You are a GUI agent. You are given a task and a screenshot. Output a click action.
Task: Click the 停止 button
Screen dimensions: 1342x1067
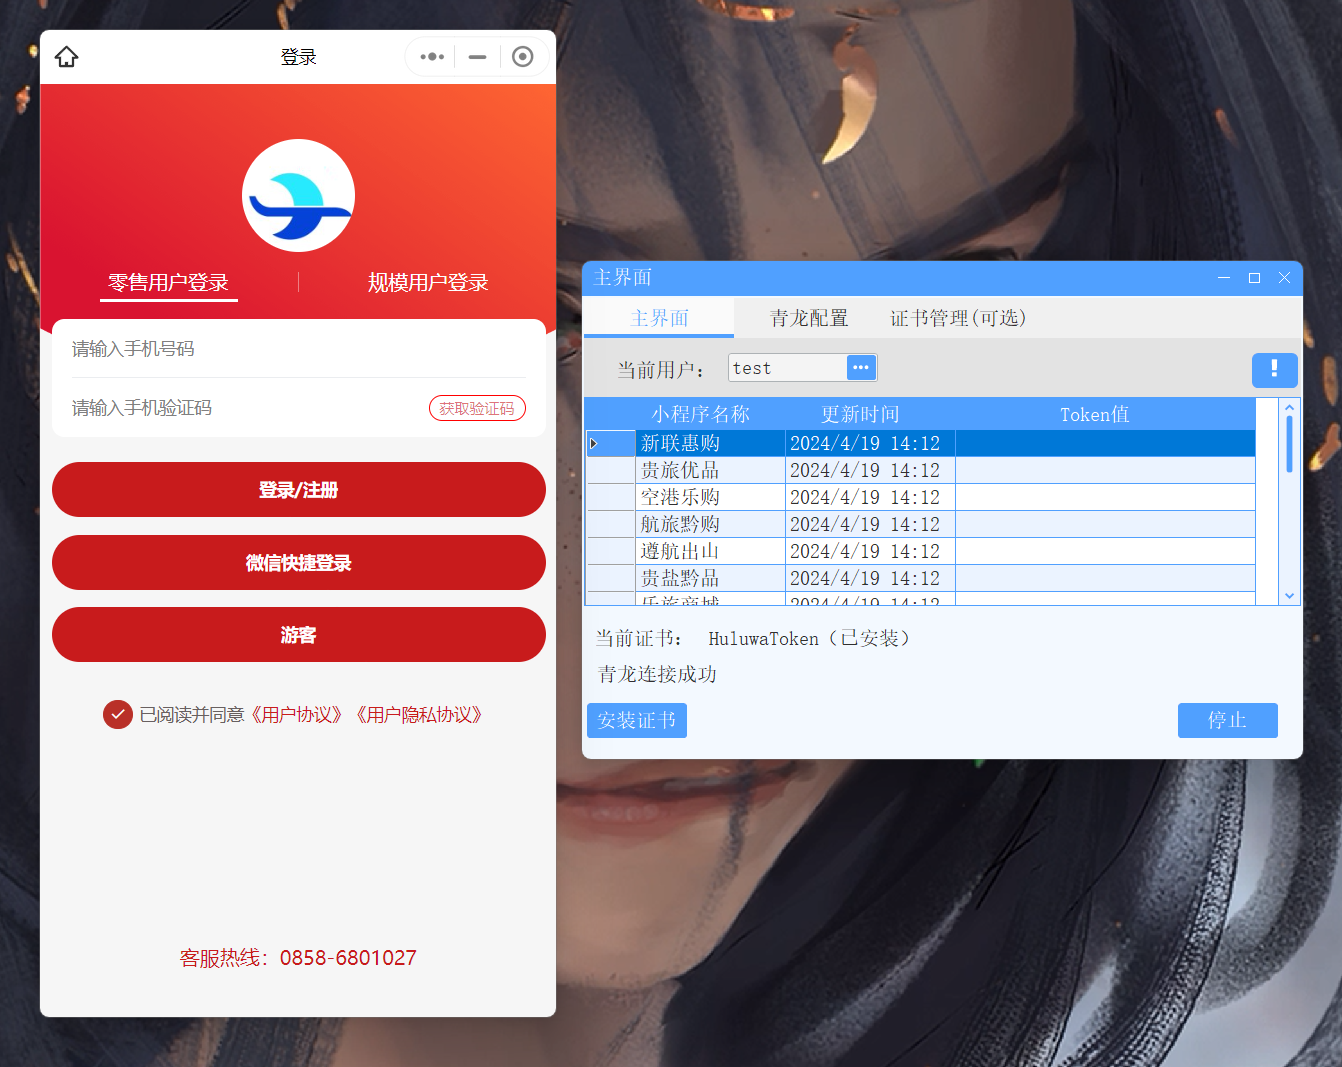coord(1228,720)
